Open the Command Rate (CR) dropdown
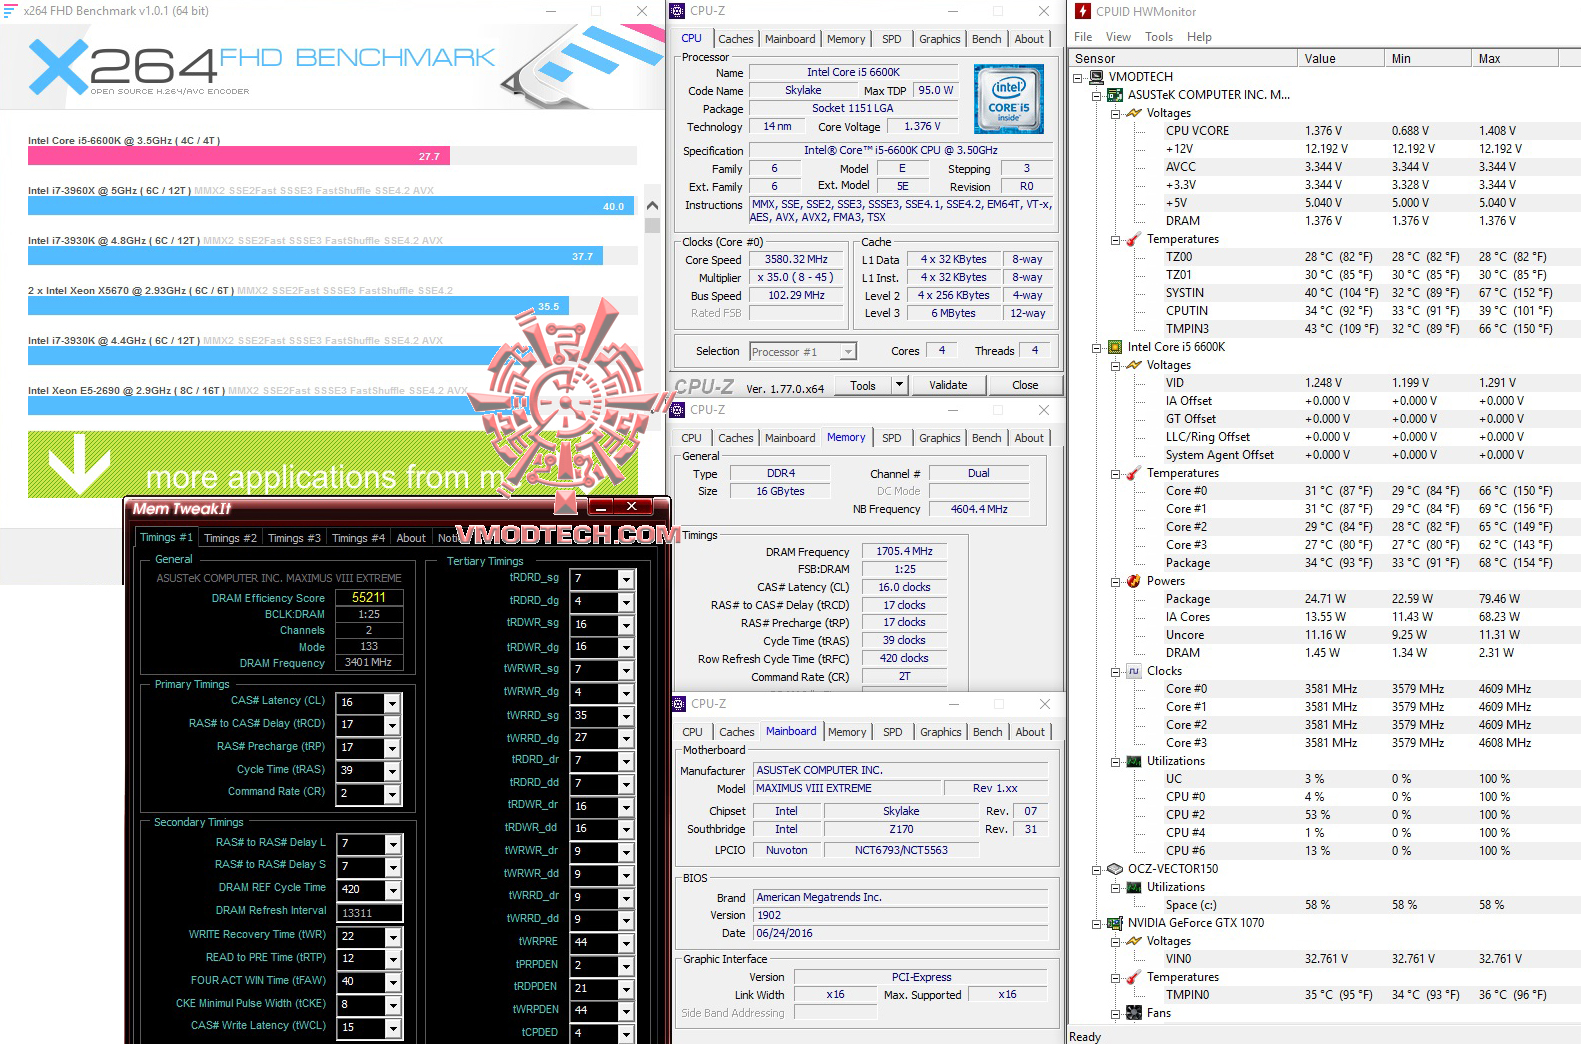This screenshot has width=1581, height=1044. tap(392, 793)
